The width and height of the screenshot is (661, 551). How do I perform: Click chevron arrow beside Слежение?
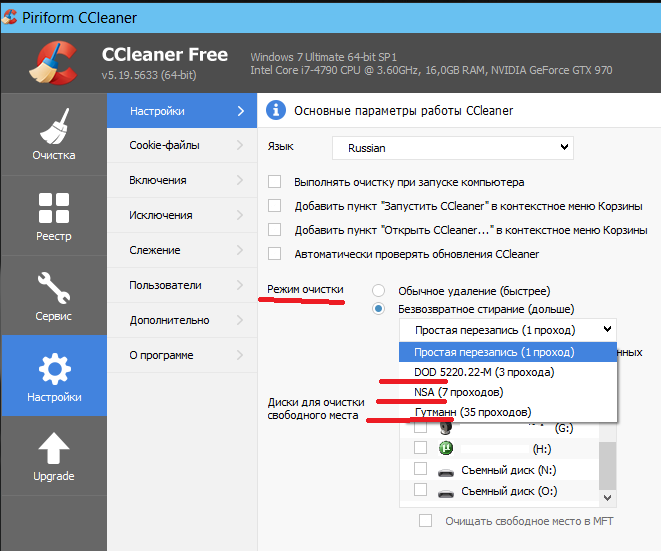click(x=240, y=250)
